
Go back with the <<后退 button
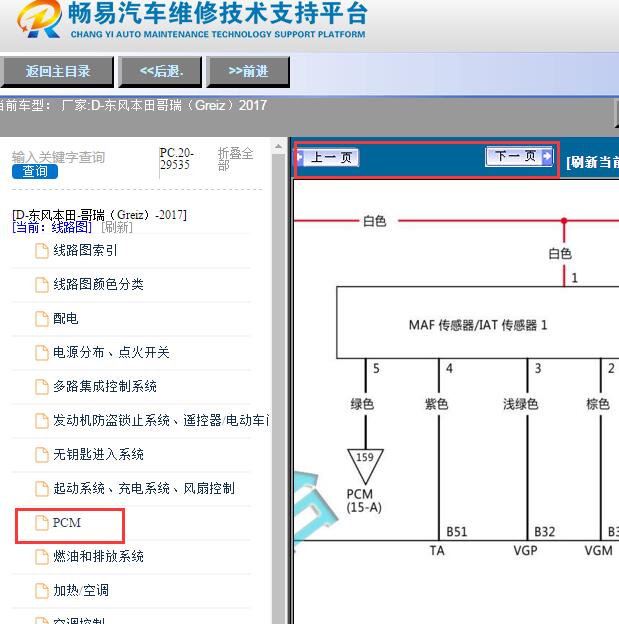(160, 72)
